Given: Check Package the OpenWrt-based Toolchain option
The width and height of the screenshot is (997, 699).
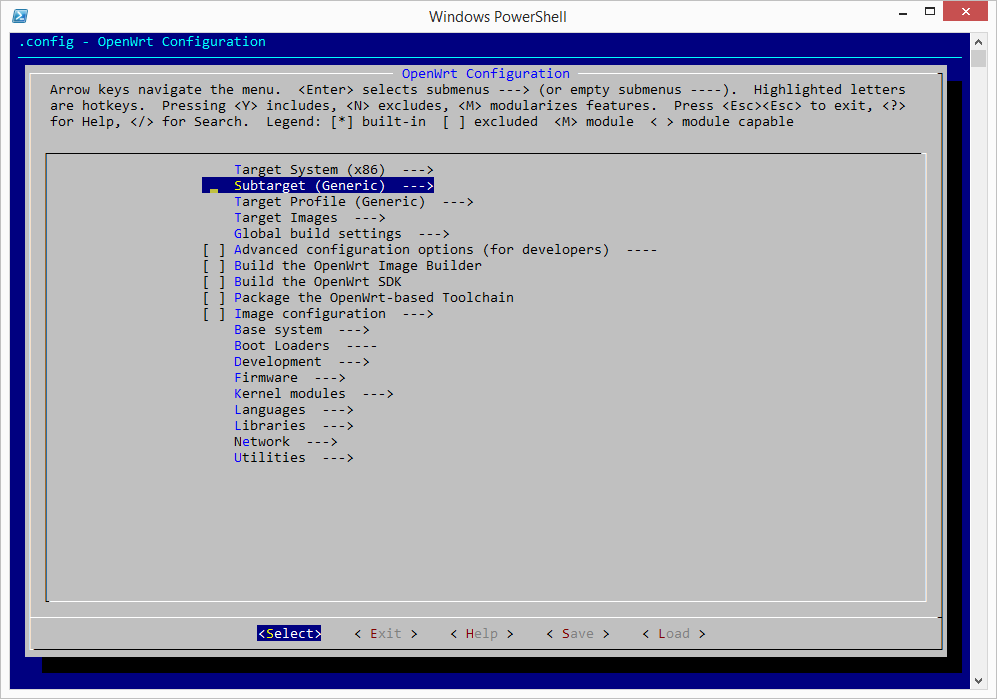Looking at the screenshot, I should click(x=214, y=298).
